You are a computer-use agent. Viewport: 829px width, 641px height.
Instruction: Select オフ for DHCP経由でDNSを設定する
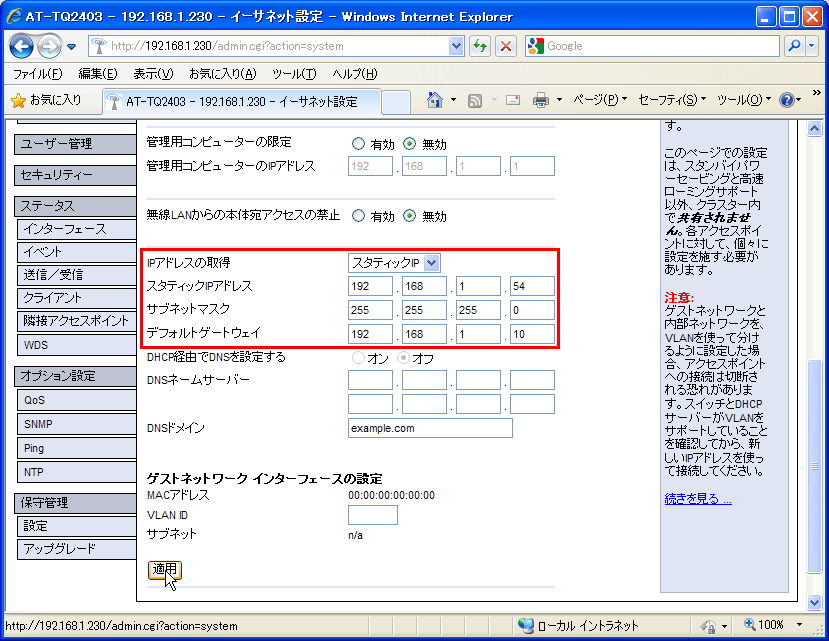click(x=403, y=358)
